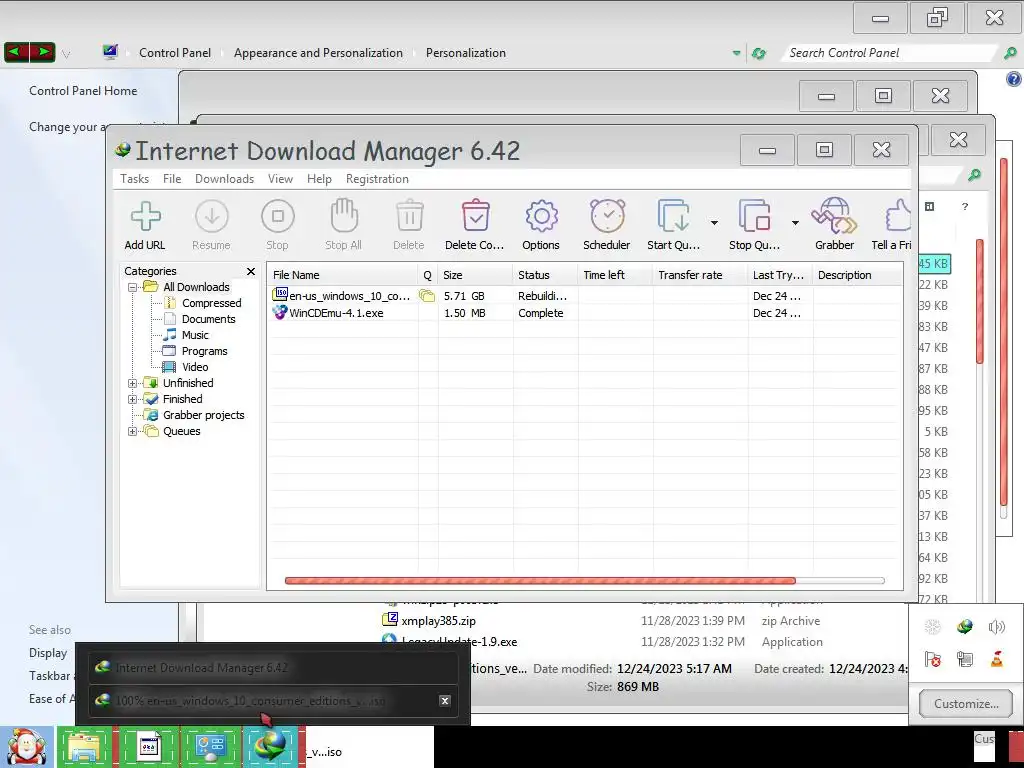Select the en-us_windows_10 ISO download row
The width and height of the screenshot is (1024, 768).
click(x=584, y=296)
